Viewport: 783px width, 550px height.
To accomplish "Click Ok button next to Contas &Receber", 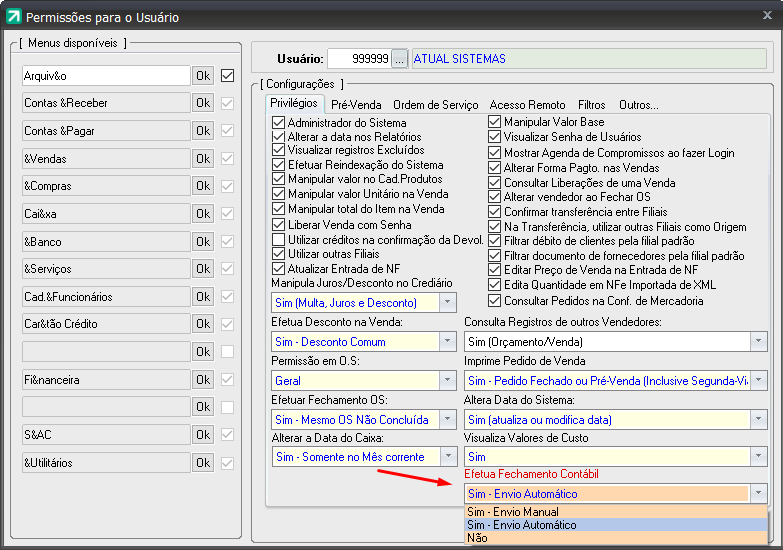I will [x=203, y=103].
